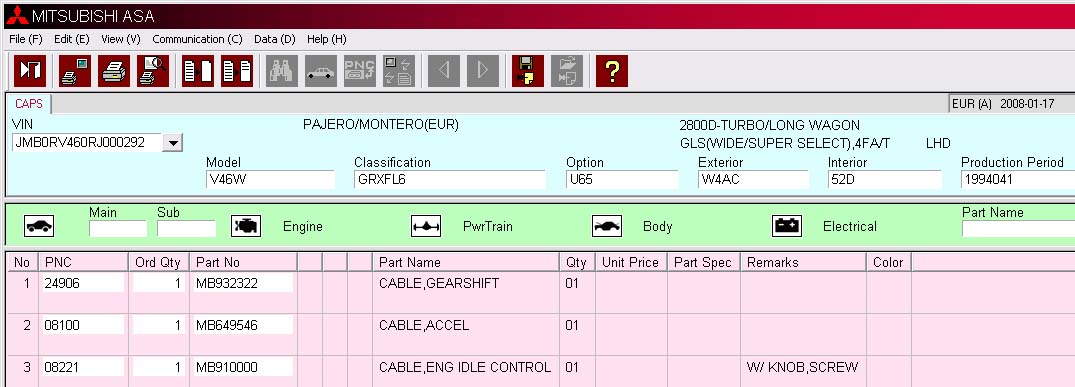
Task: Click the two lined documents toolbar icon
Action: pos(237,71)
